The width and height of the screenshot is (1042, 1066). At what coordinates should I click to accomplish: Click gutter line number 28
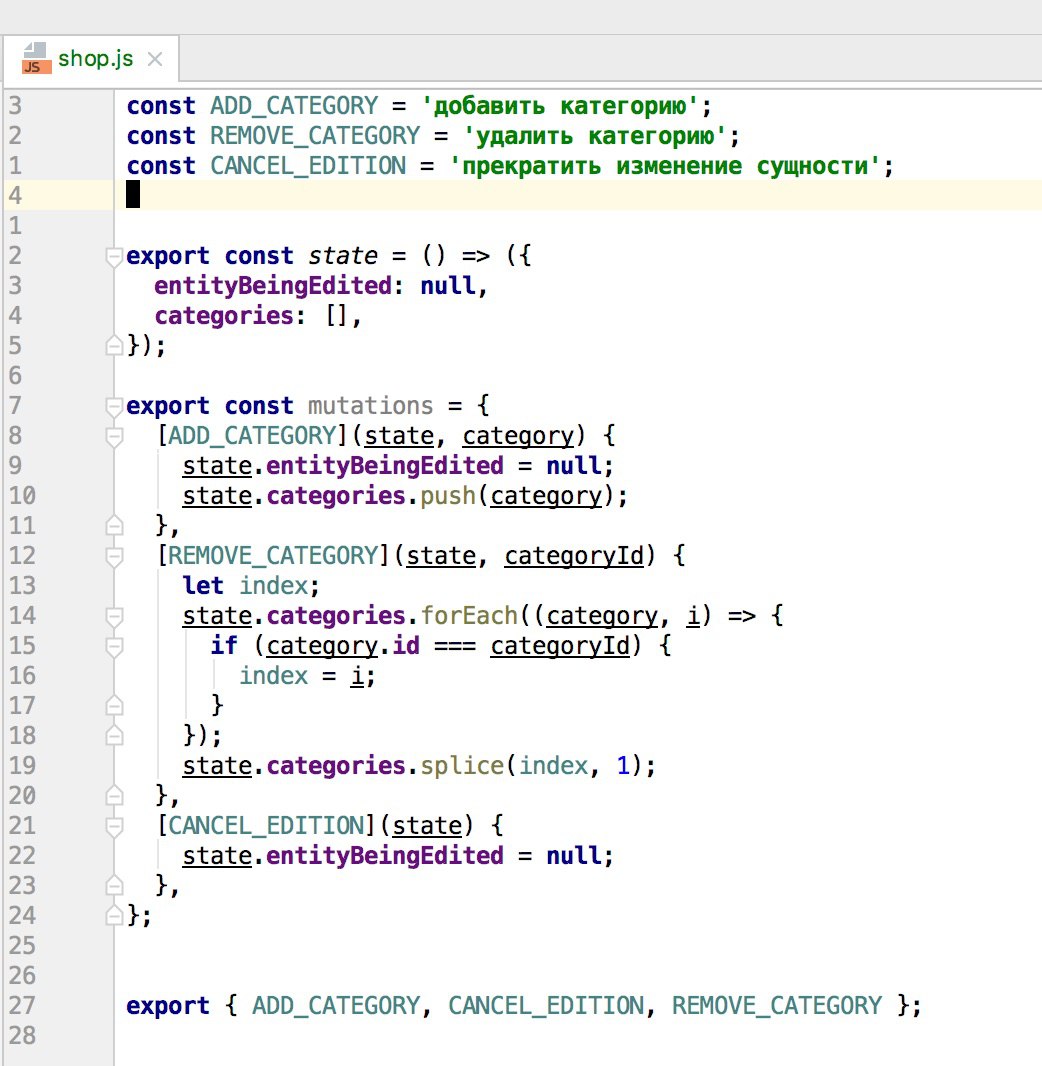pos(22,1036)
